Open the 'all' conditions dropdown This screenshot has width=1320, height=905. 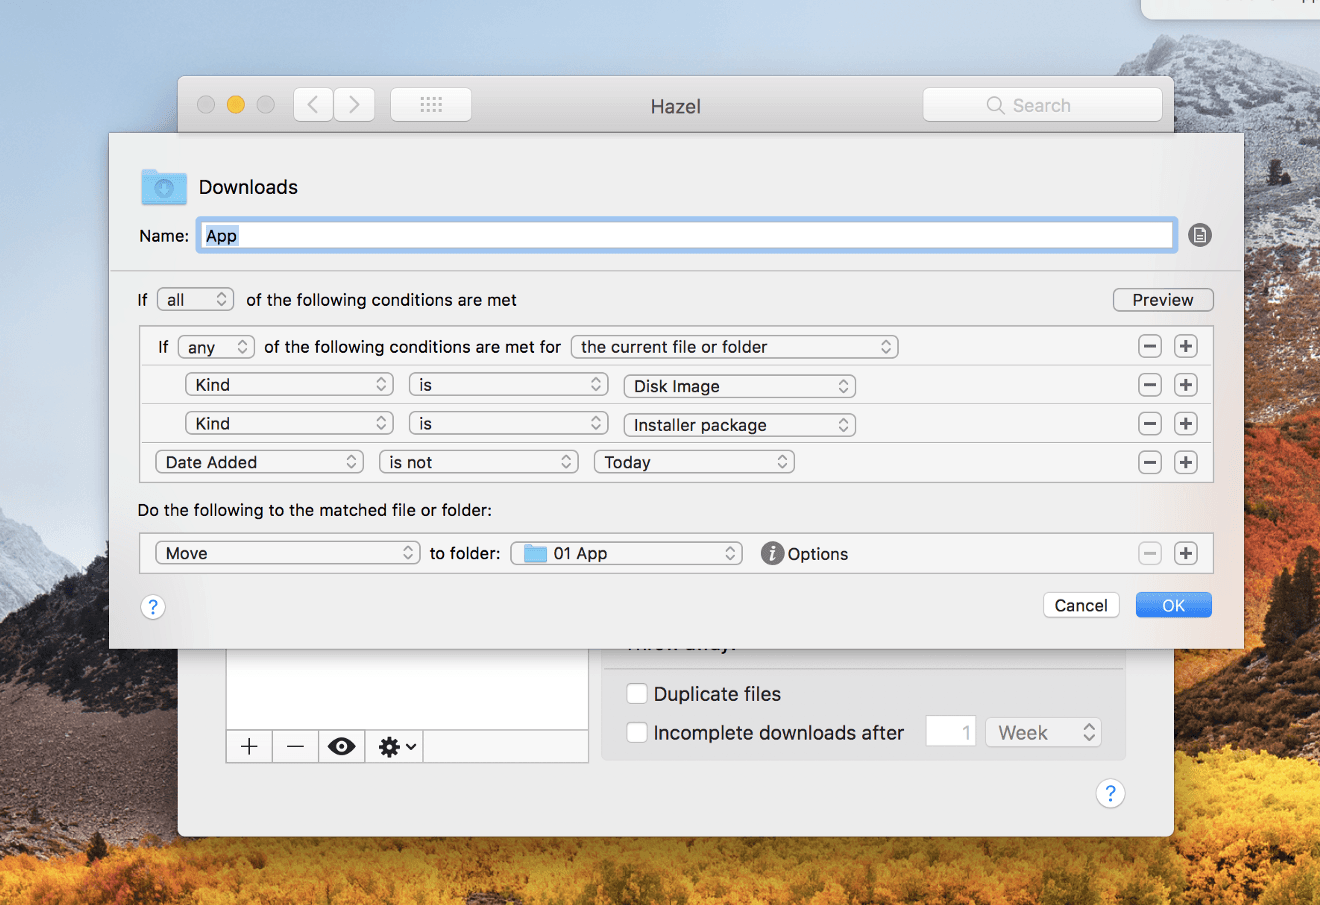tap(195, 299)
